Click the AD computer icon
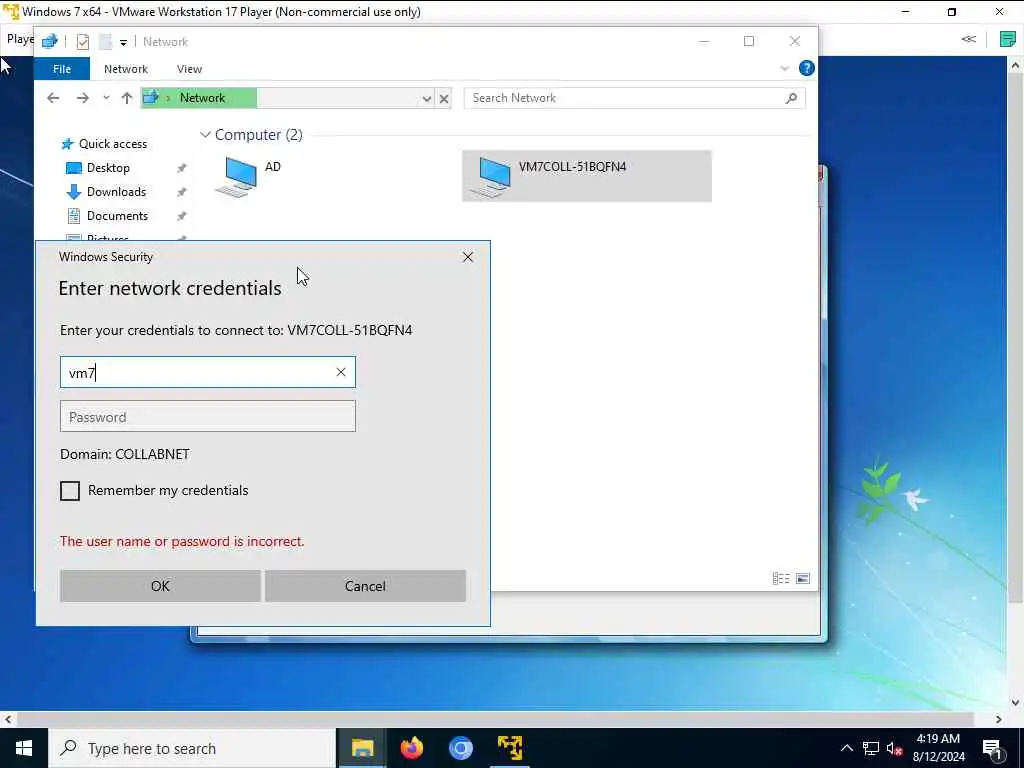The width and height of the screenshot is (1024, 768). (x=236, y=176)
